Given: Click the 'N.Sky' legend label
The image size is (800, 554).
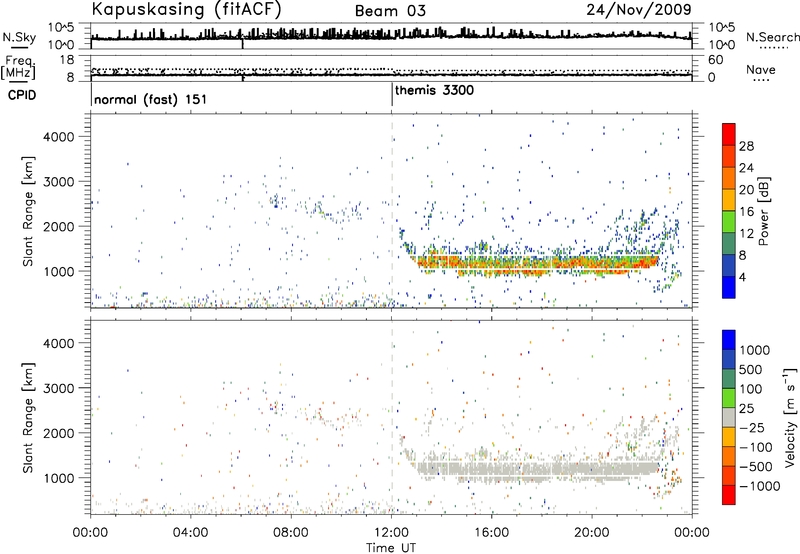Looking at the screenshot, I should (x=19, y=37).
